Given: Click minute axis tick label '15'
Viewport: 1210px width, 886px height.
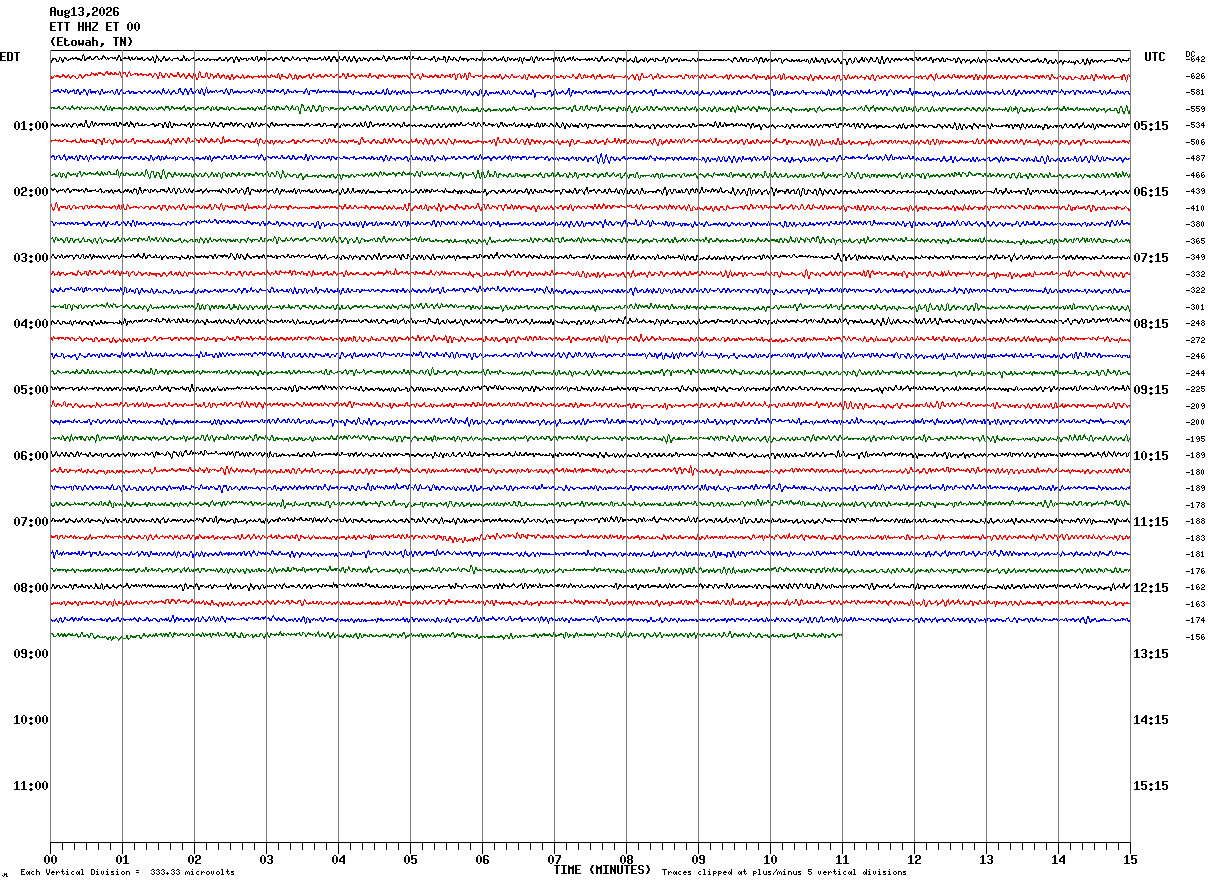Looking at the screenshot, I should (x=1130, y=859).
